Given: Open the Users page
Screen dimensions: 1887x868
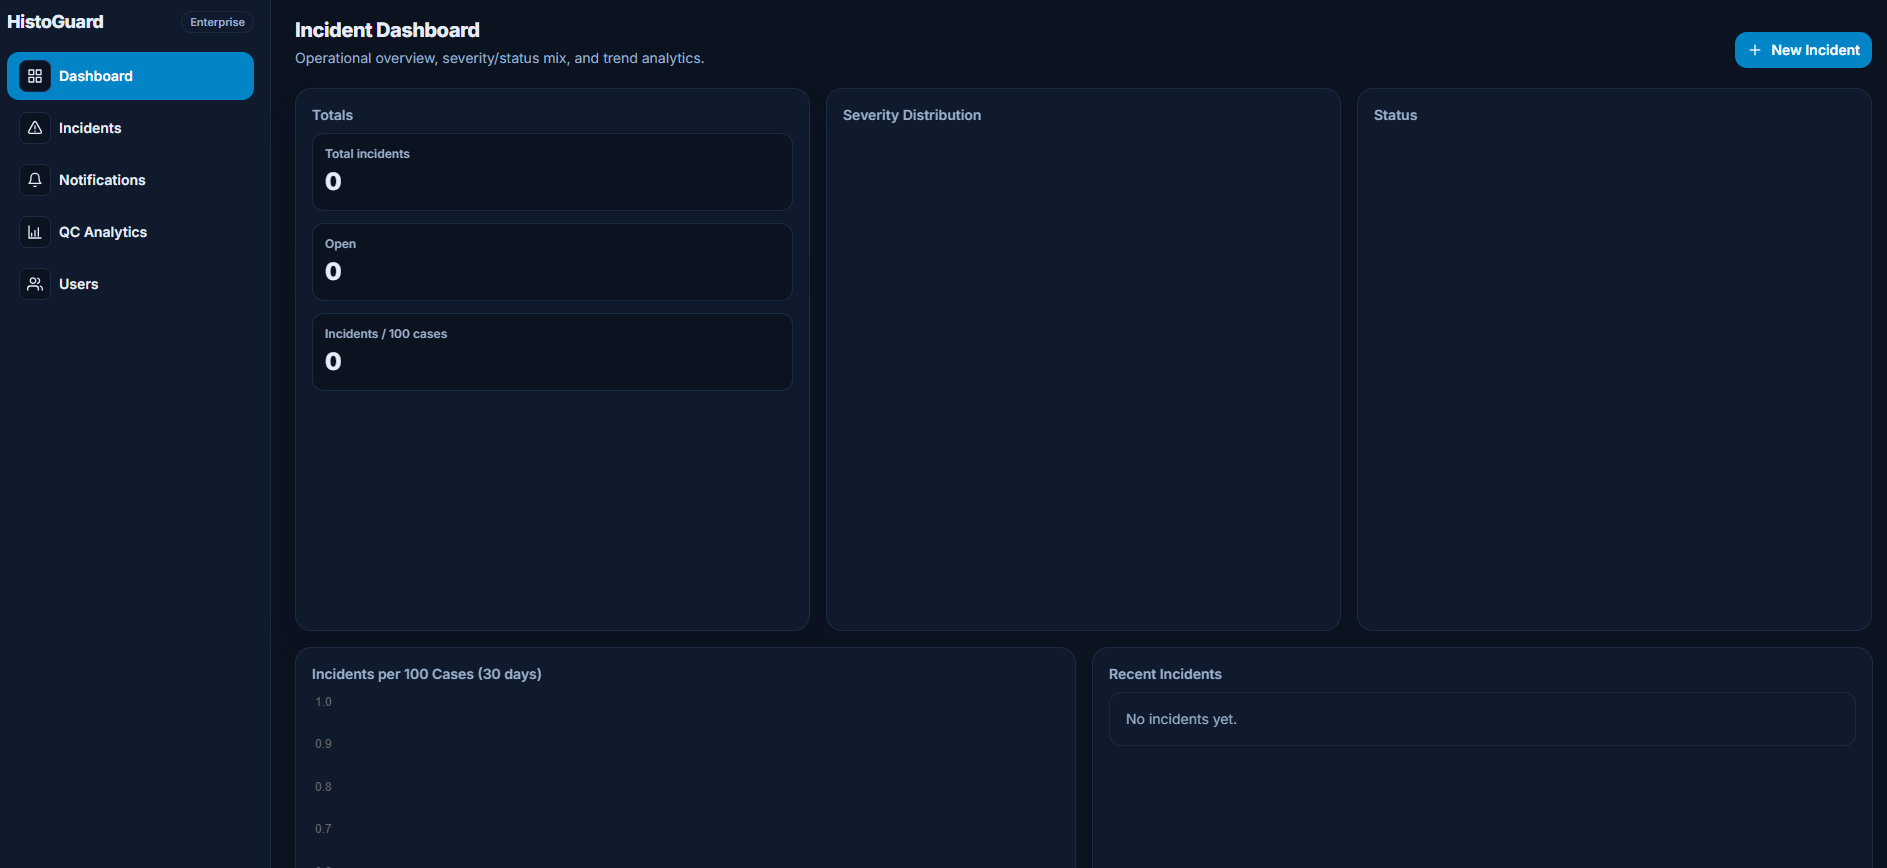Looking at the screenshot, I should (79, 284).
